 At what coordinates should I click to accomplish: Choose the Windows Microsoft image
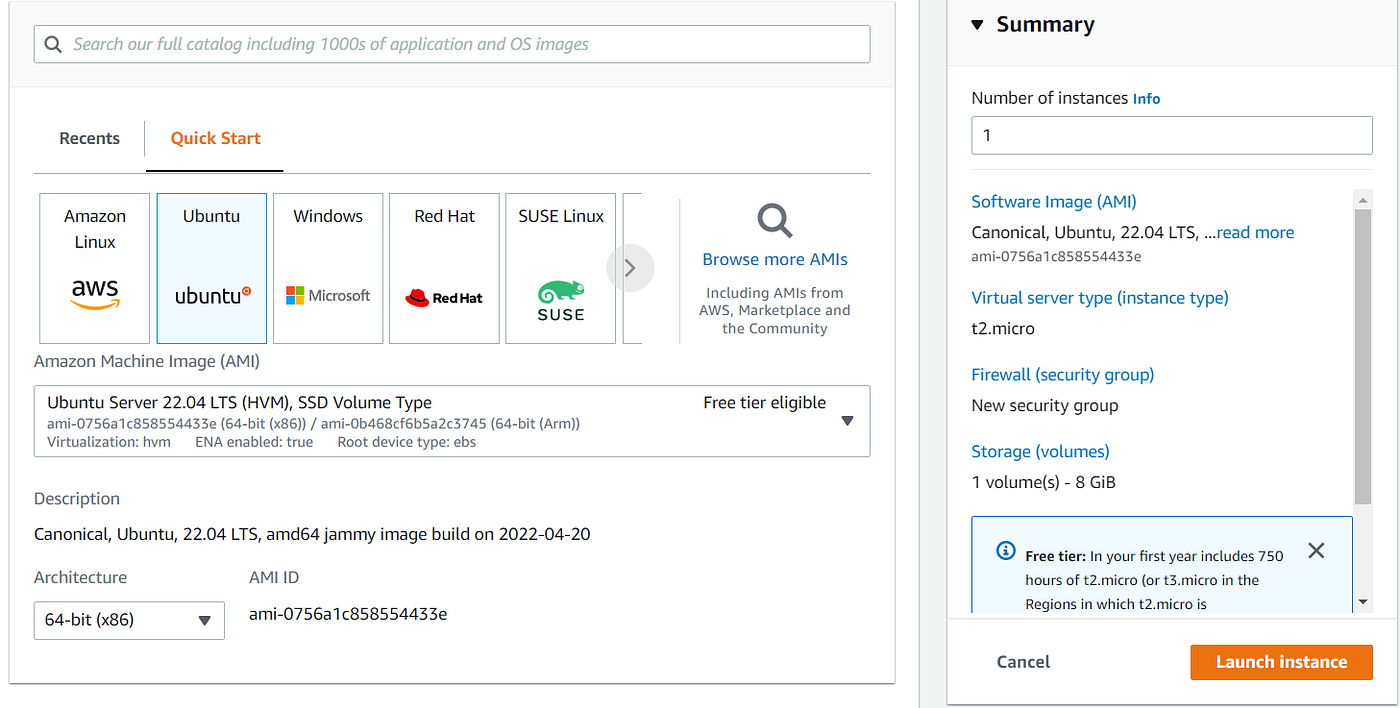(328, 267)
